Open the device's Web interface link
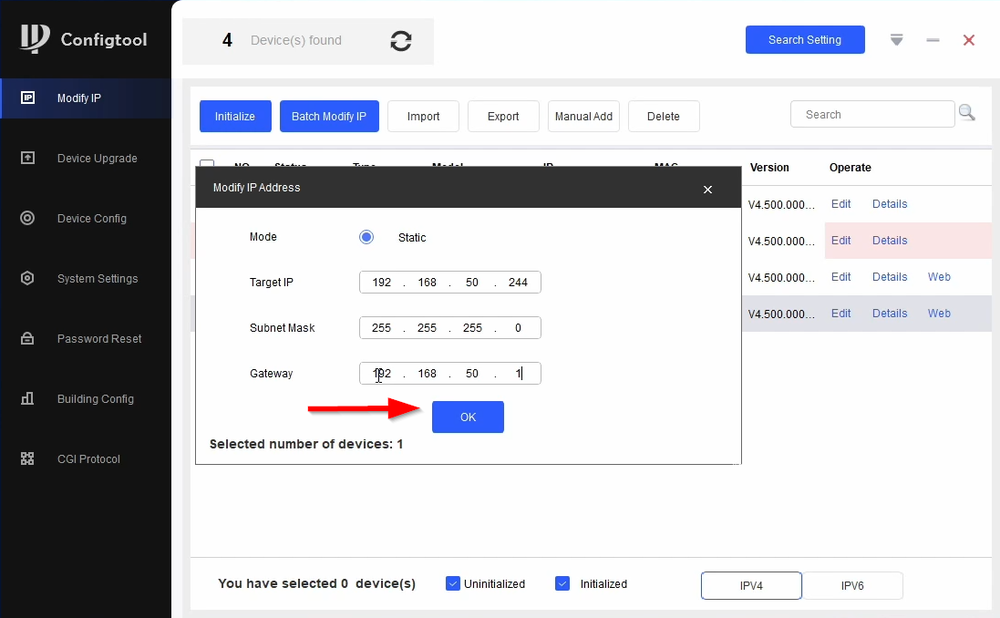This screenshot has height=618, width=1000. coord(939,277)
